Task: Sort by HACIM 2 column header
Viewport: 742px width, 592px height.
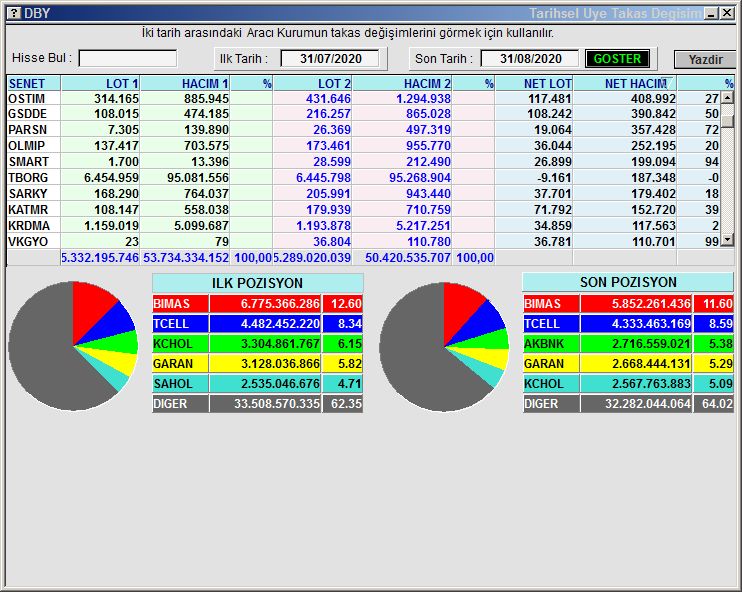Action: click(402, 83)
